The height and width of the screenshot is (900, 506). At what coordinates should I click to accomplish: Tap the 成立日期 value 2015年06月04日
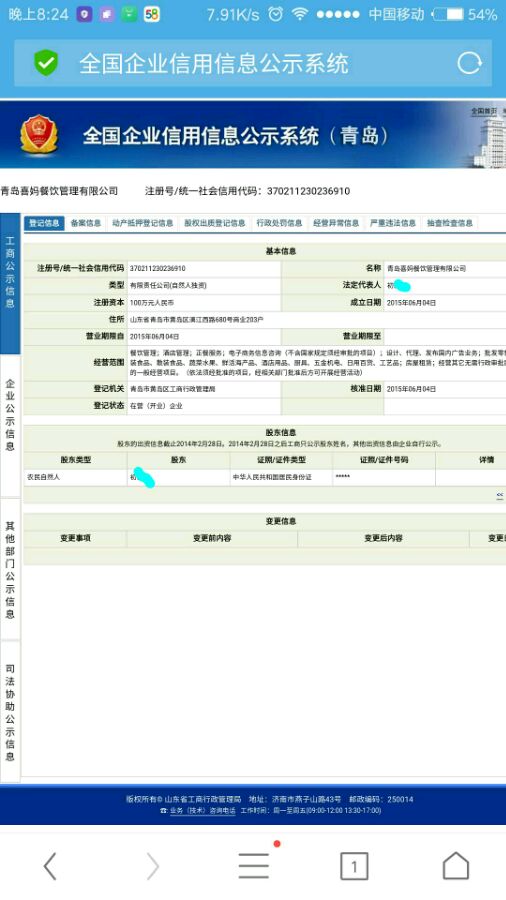click(x=411, y=302)
